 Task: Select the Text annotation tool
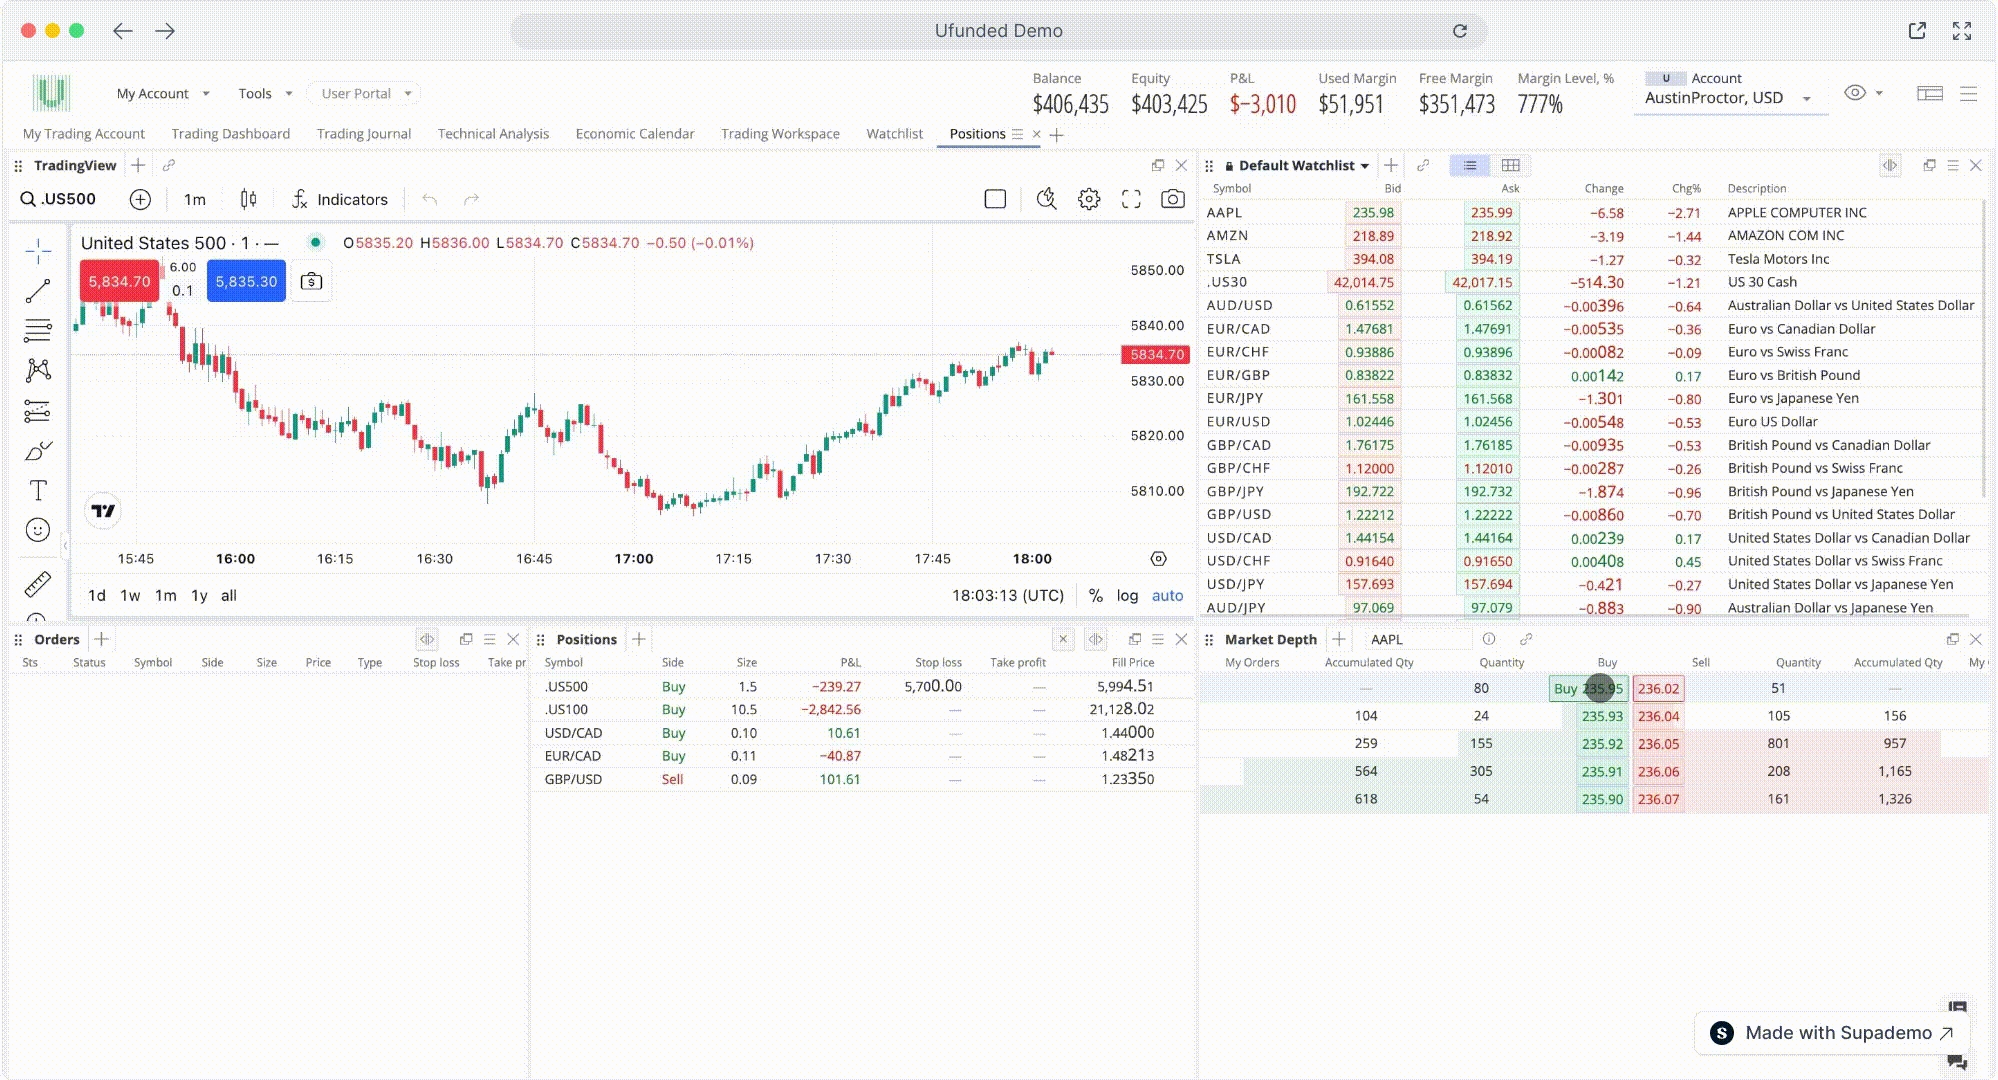tap(38, 490)
